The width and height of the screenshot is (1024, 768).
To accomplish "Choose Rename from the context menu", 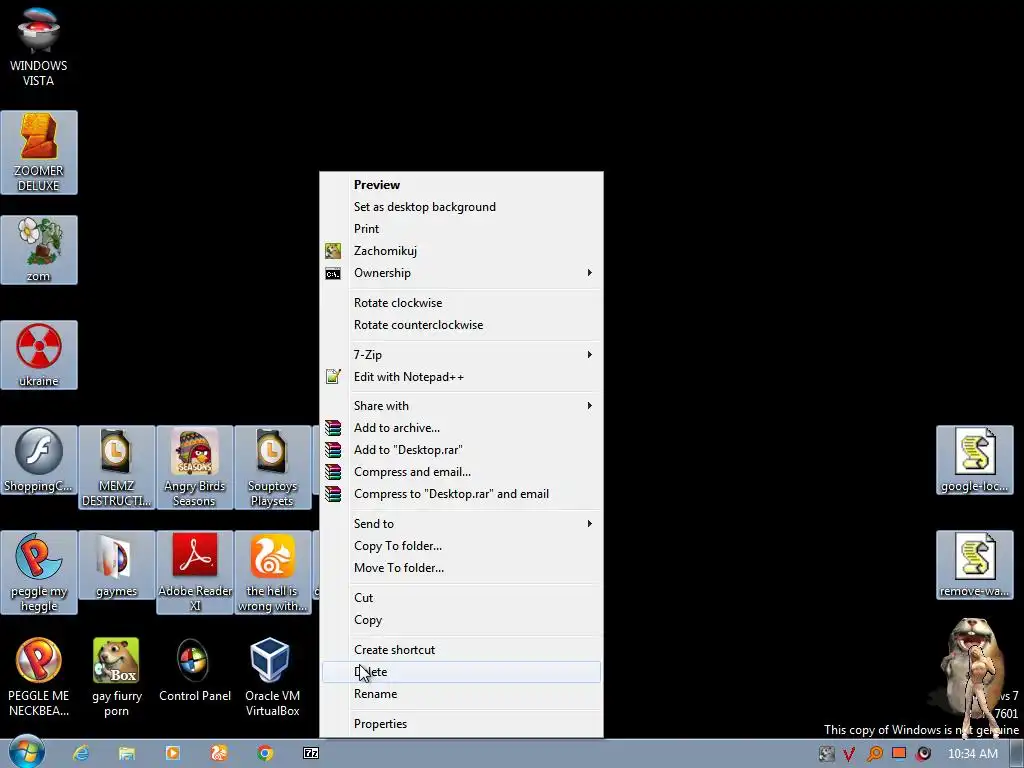I will [461, 694].
